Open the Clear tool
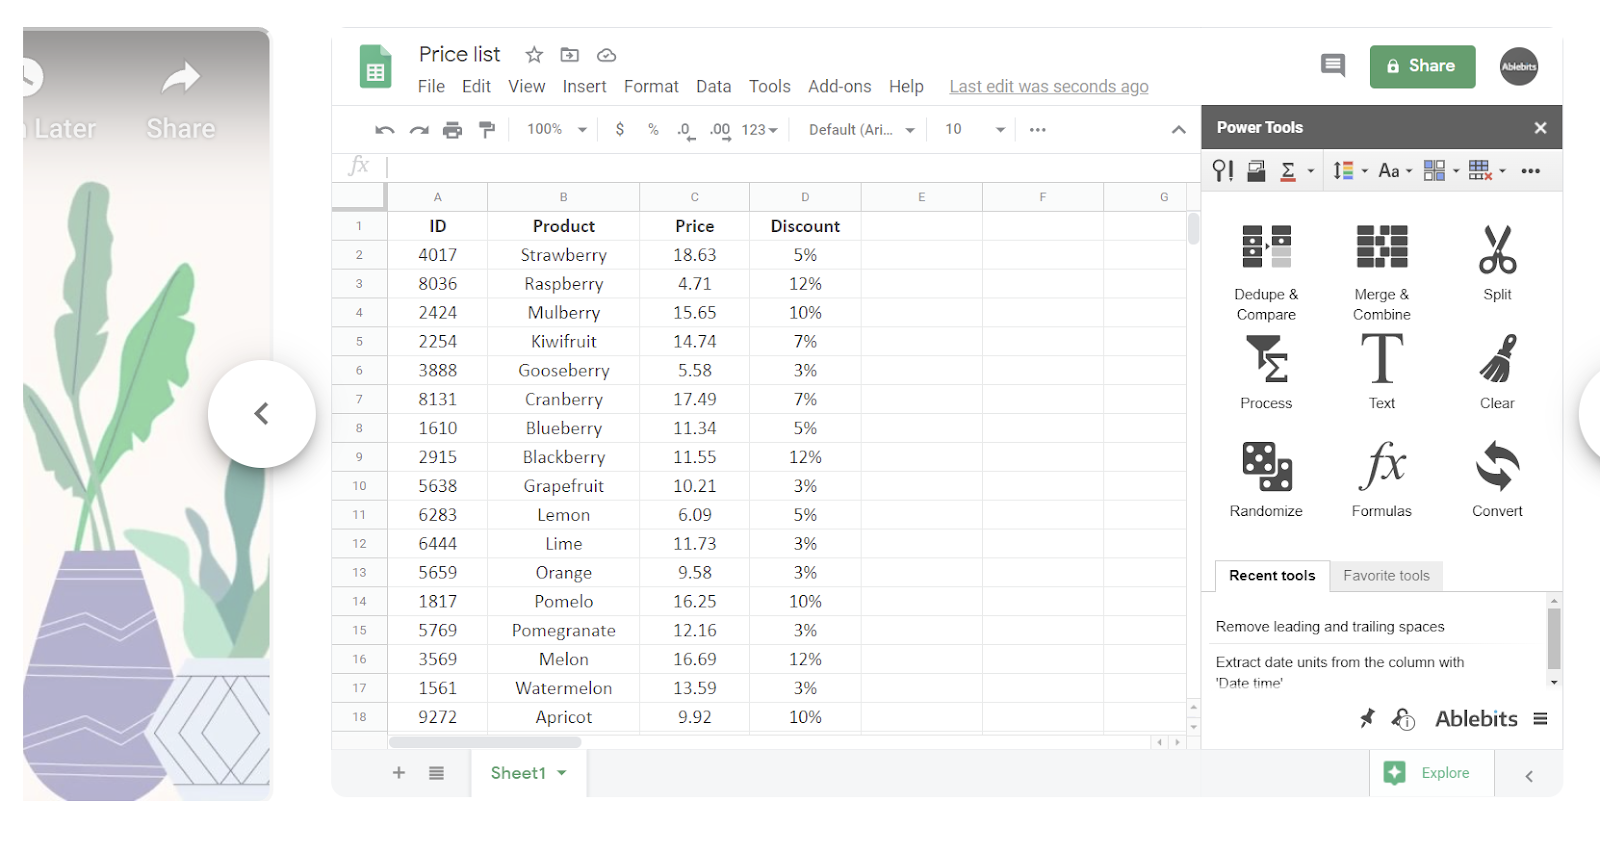Screen dimensions: 1600x853 pyautogui.click(x=1497, y=372)
